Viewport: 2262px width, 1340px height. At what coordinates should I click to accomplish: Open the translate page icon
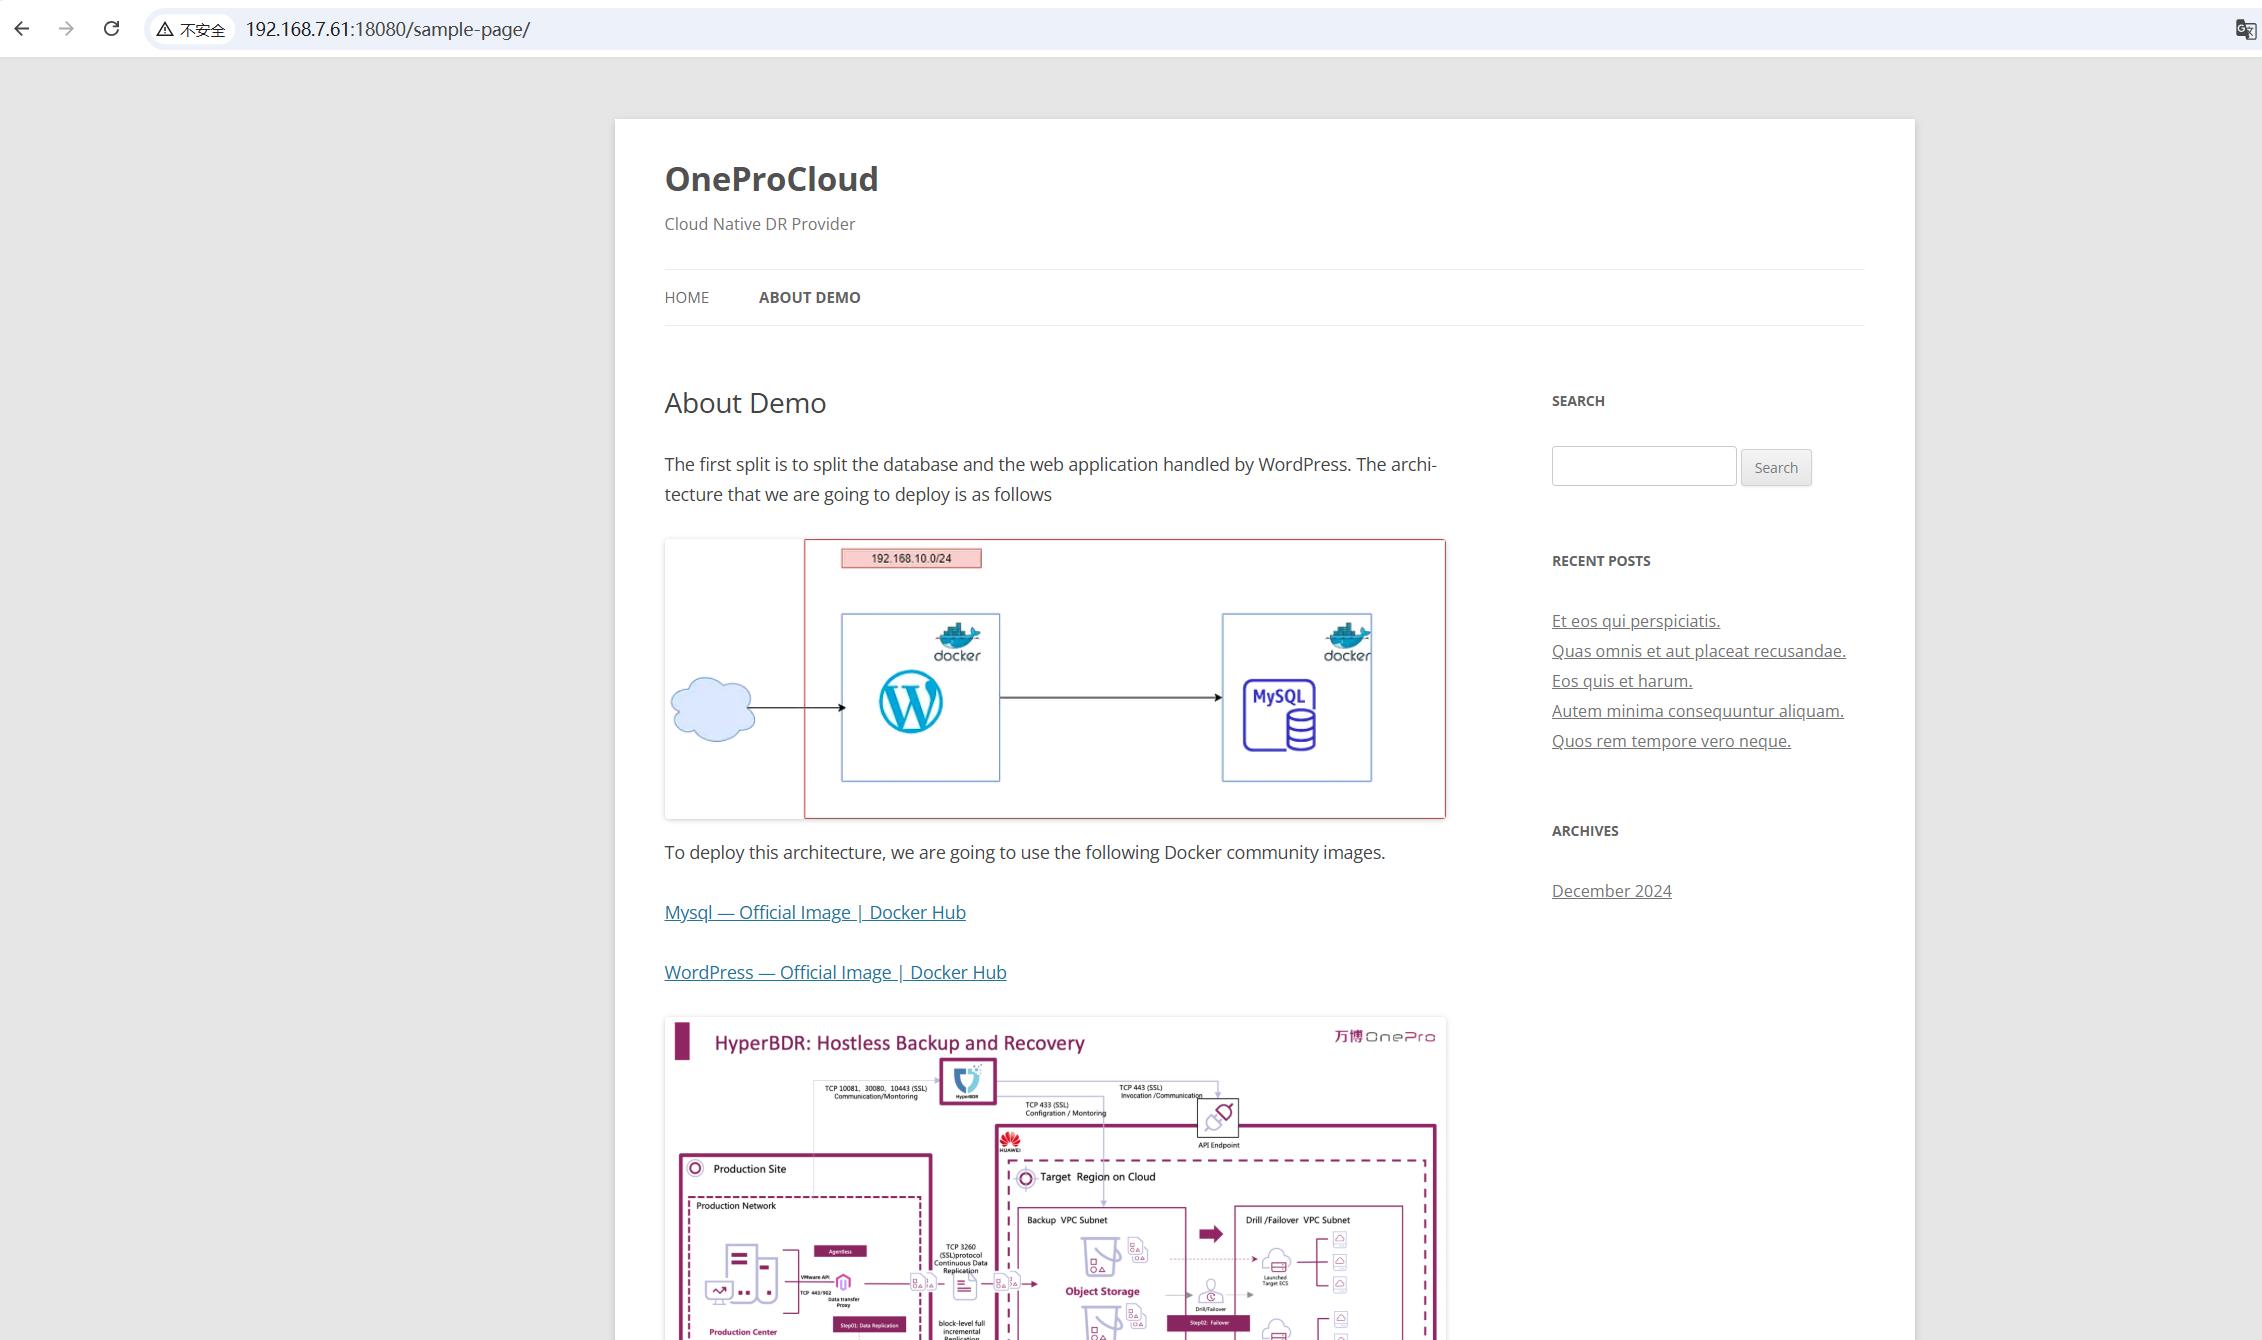click(x=2245, y=29)
